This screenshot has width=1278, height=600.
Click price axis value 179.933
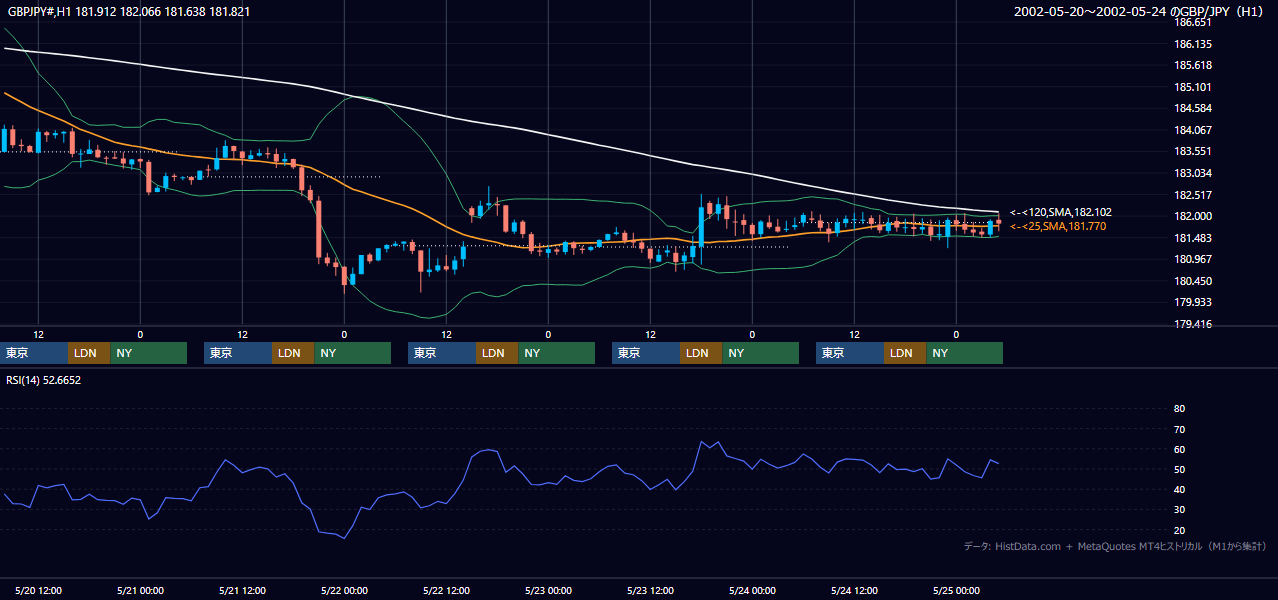pos(1192,303)
